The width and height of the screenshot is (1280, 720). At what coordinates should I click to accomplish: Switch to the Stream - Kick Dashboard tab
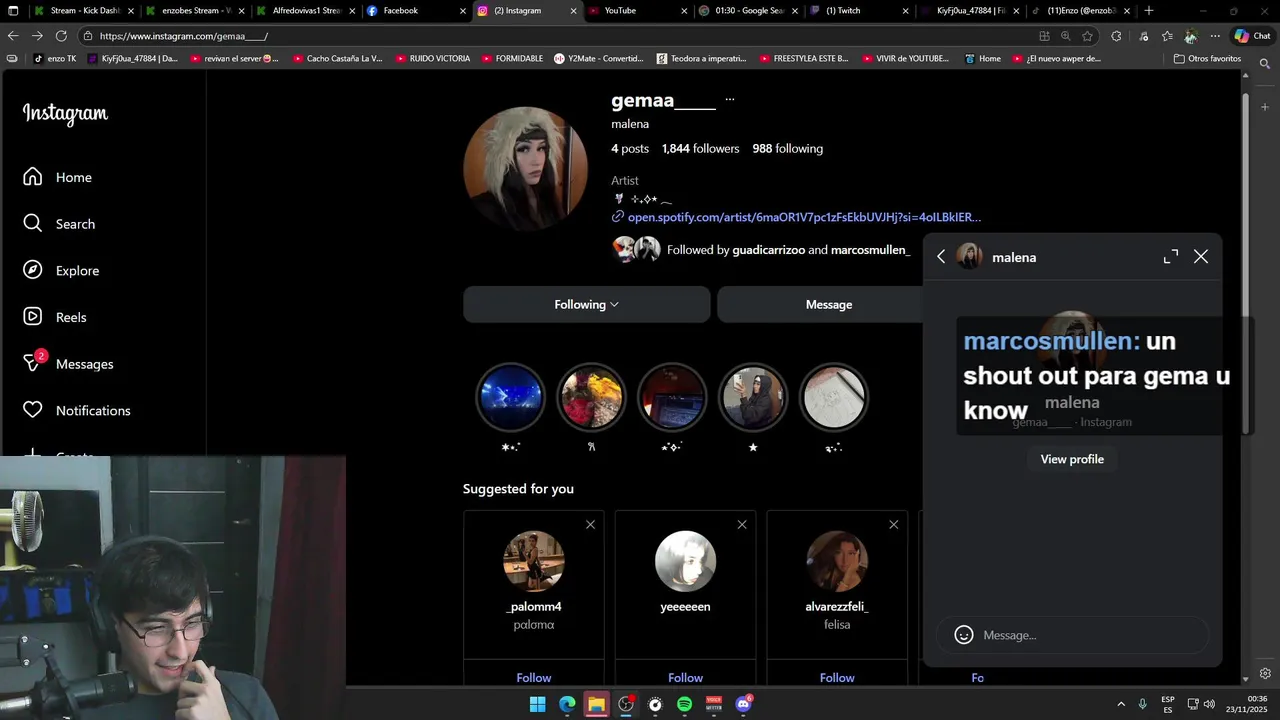pyautogui.click(x=82, y=11)
